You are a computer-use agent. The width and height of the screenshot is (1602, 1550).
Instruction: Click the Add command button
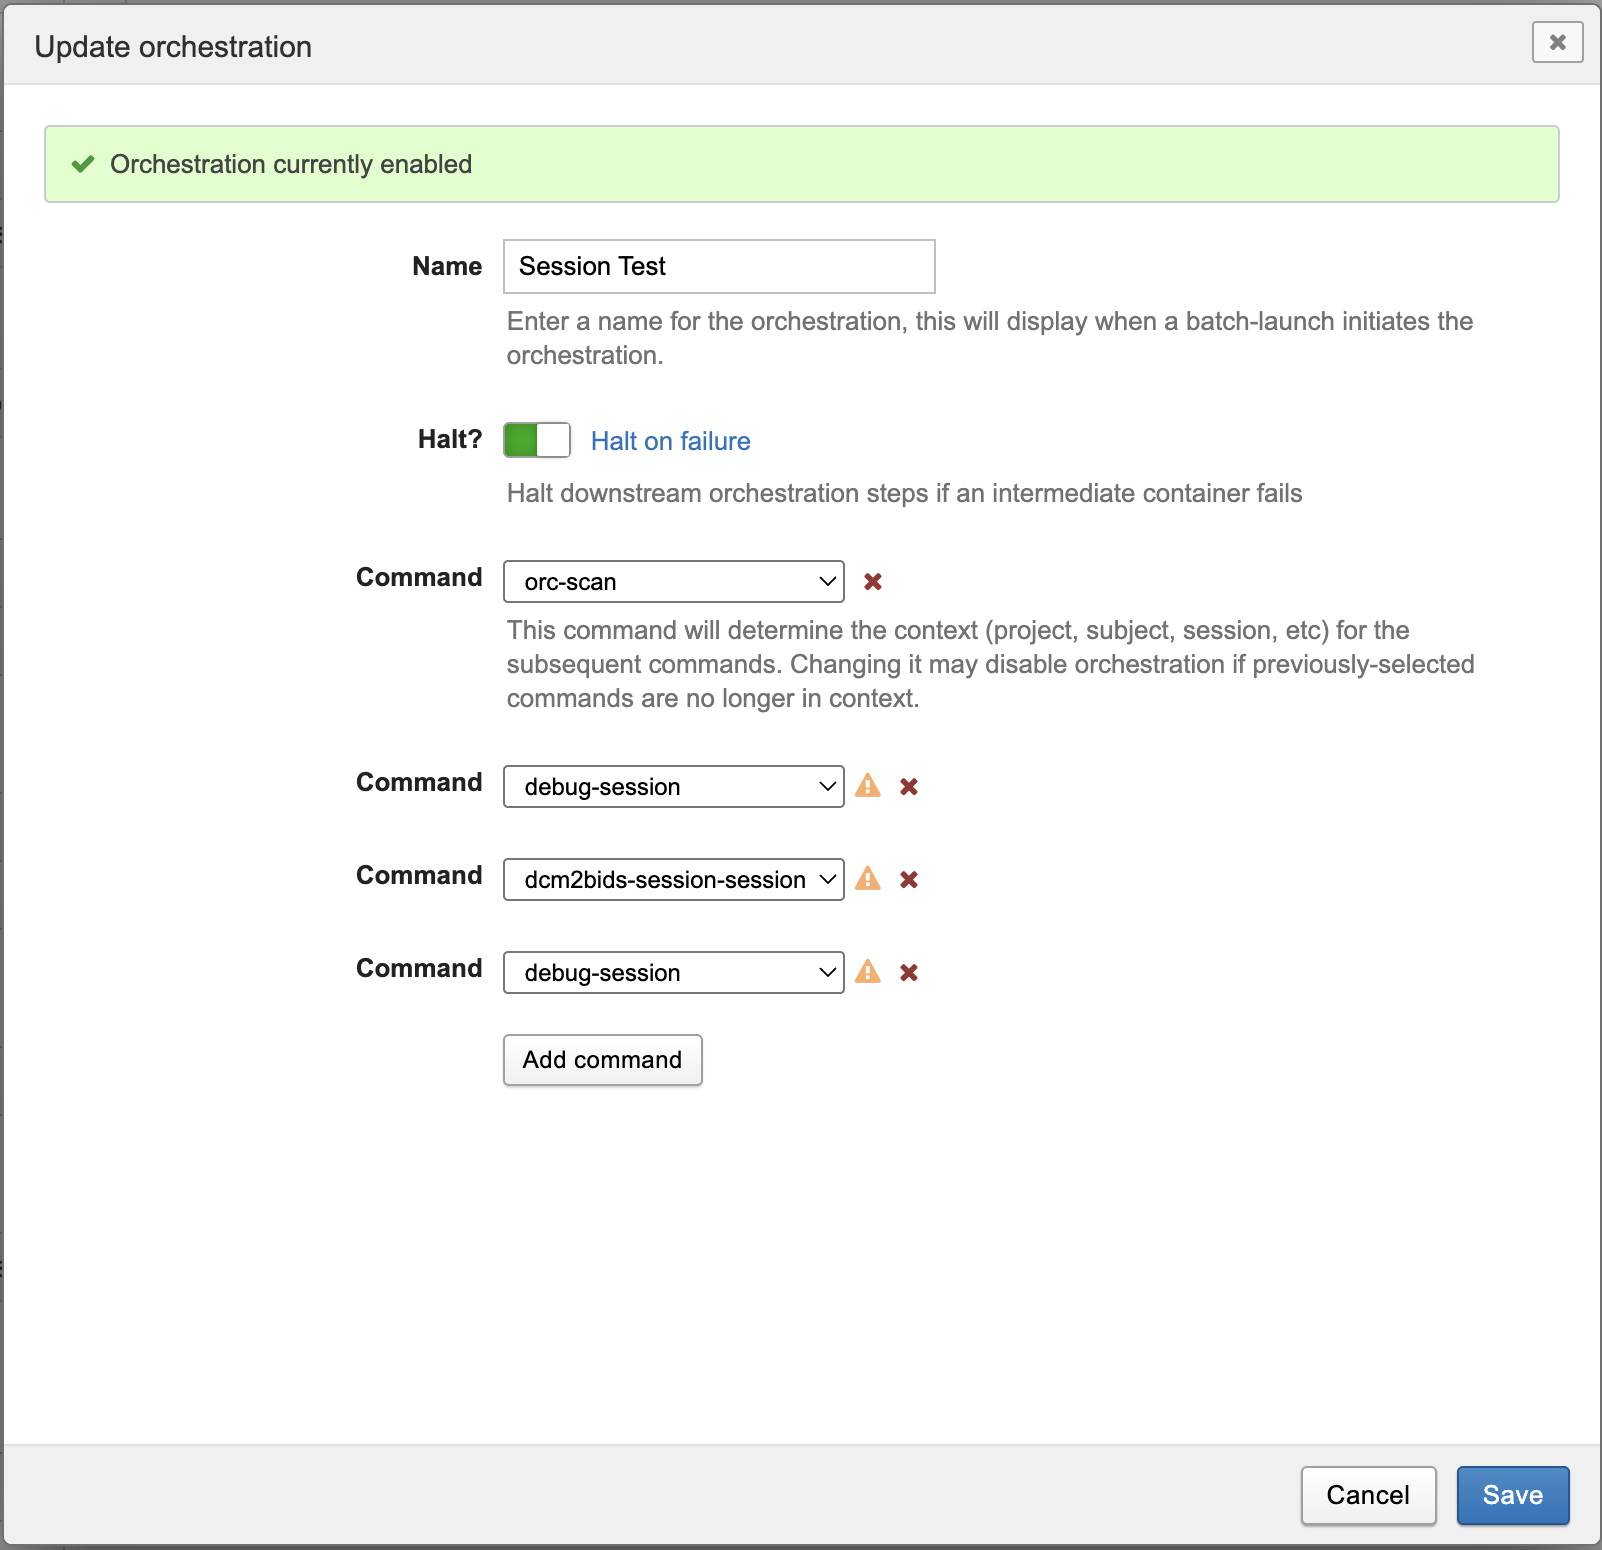click(x=602, y=1060)
